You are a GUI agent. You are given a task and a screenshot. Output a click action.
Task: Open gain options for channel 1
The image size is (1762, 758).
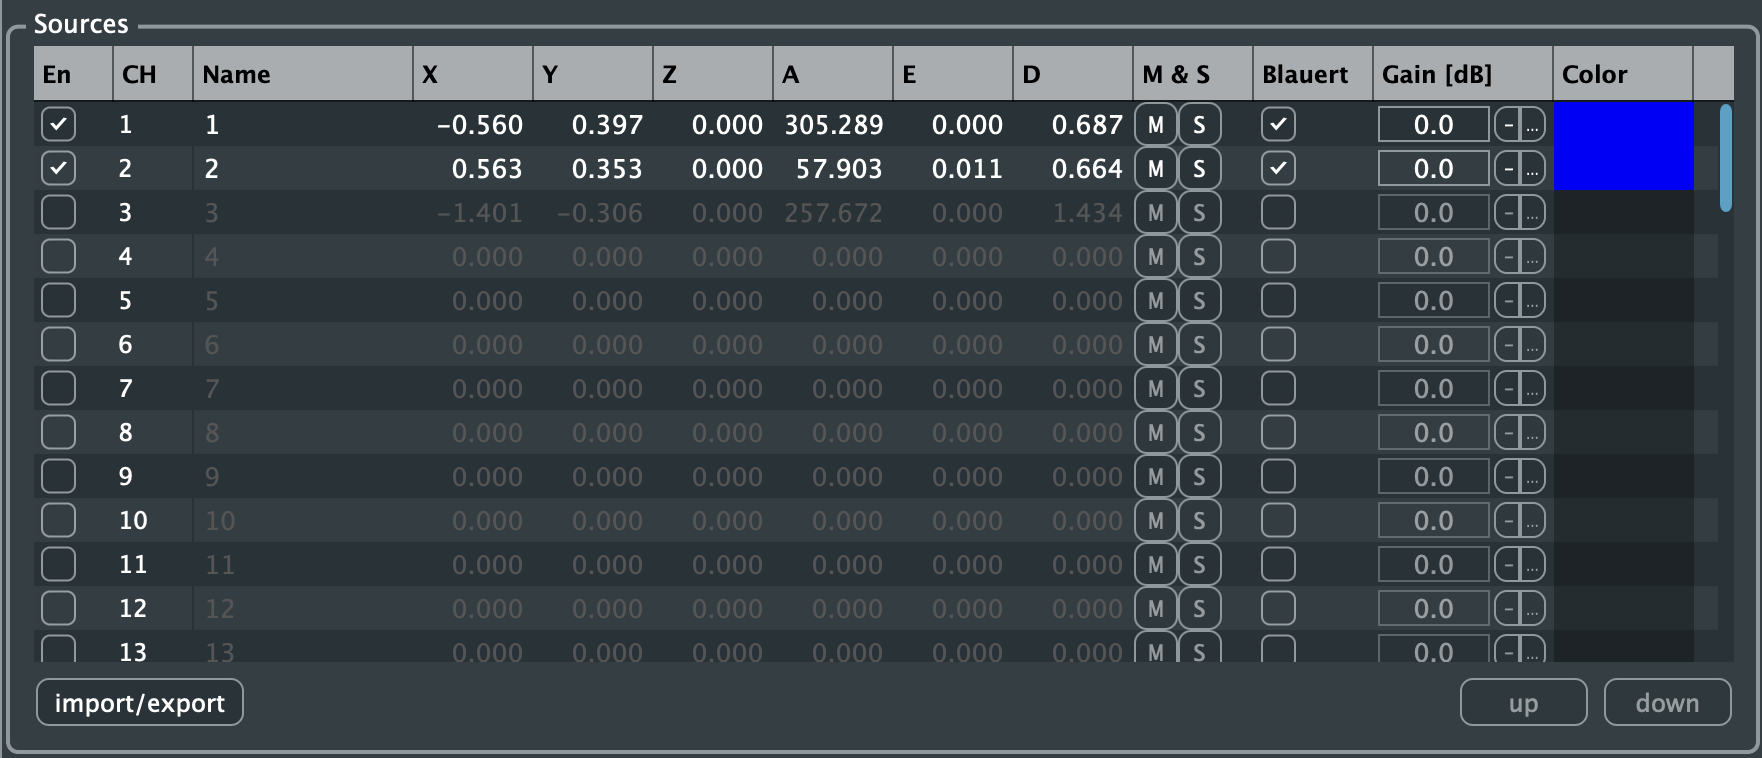(x=1533, y=125)
